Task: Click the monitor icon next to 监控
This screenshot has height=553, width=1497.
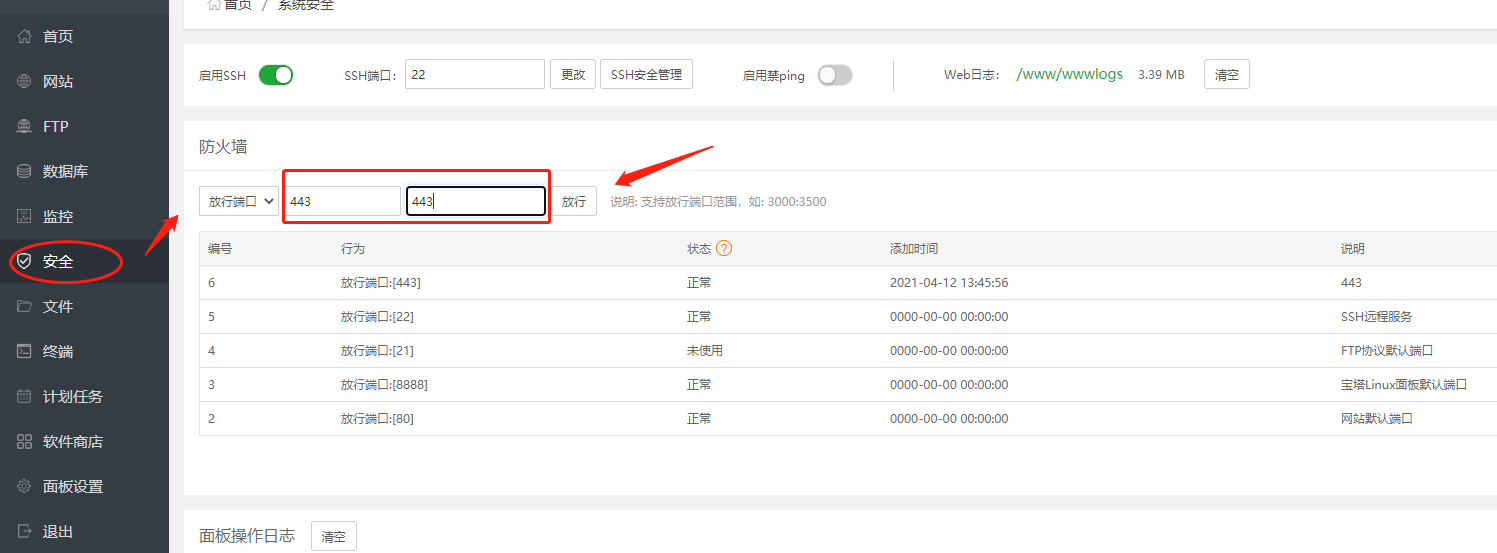Action: [x=25, y=216]
